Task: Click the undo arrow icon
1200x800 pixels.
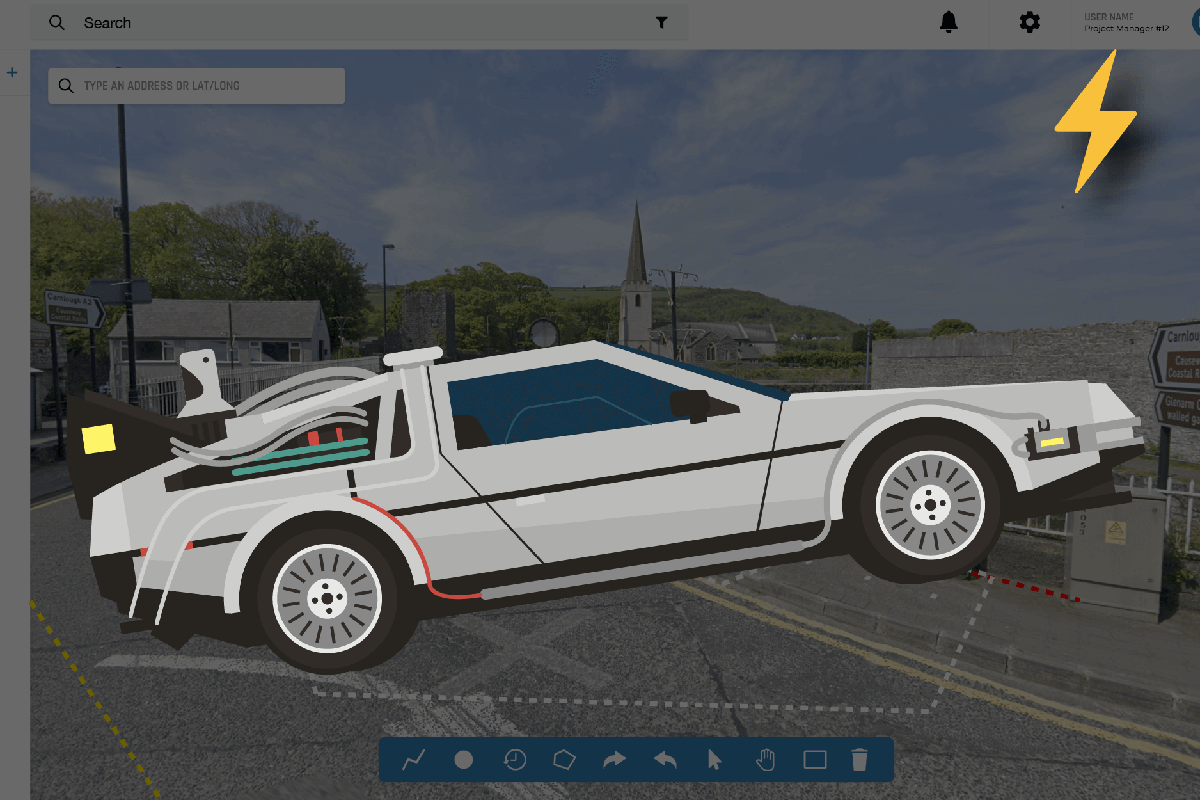Action: coord(665,760)
